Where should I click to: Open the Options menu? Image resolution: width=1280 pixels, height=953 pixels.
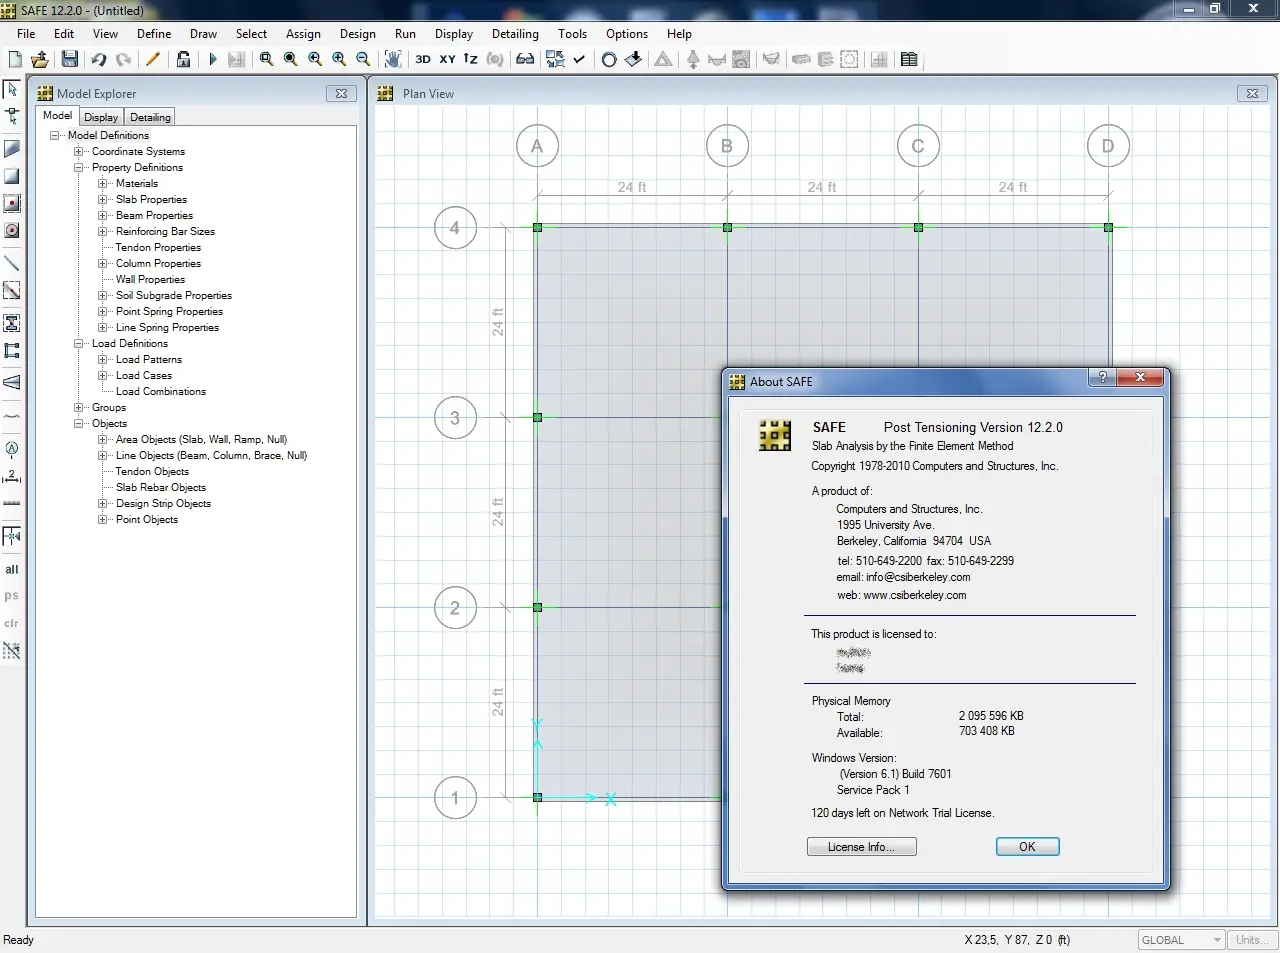click(627, 33)
